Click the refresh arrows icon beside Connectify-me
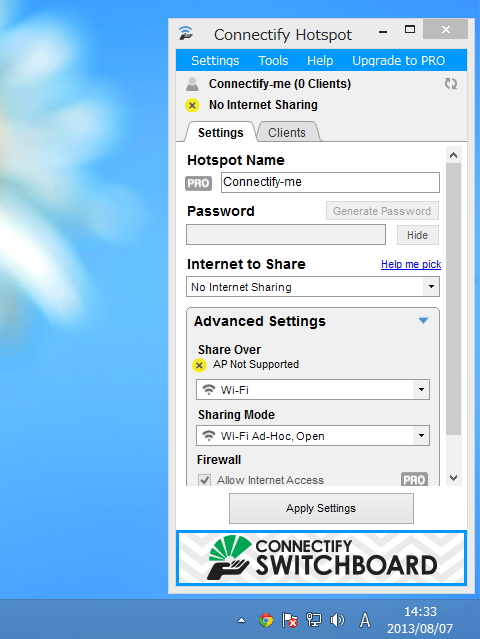This screenshot has height=639, width=480. pos(451,84)
